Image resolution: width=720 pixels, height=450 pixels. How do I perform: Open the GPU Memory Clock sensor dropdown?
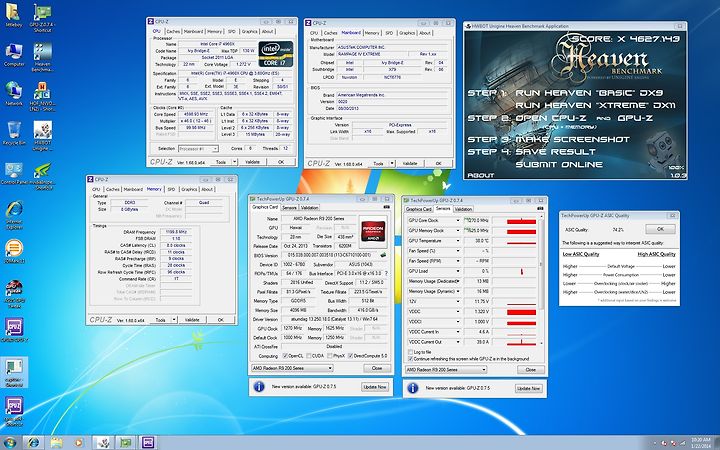coord(457,231)
